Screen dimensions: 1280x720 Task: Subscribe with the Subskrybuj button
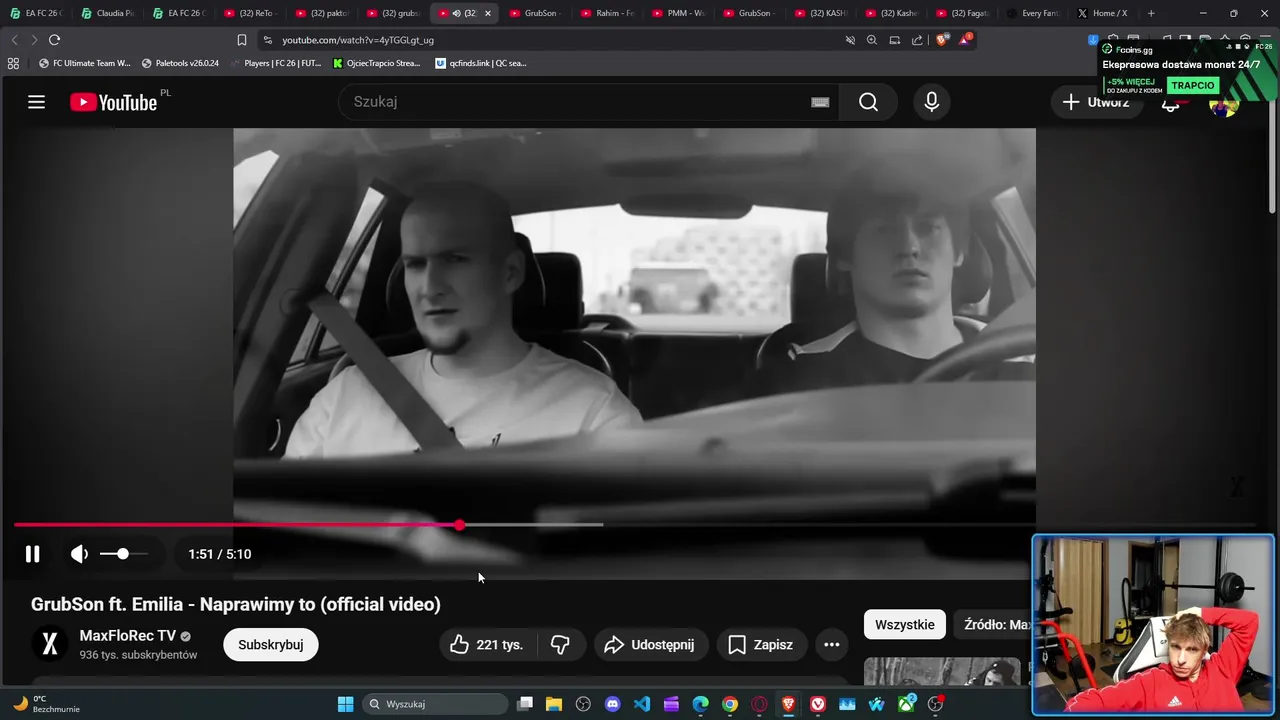(270, 645)
